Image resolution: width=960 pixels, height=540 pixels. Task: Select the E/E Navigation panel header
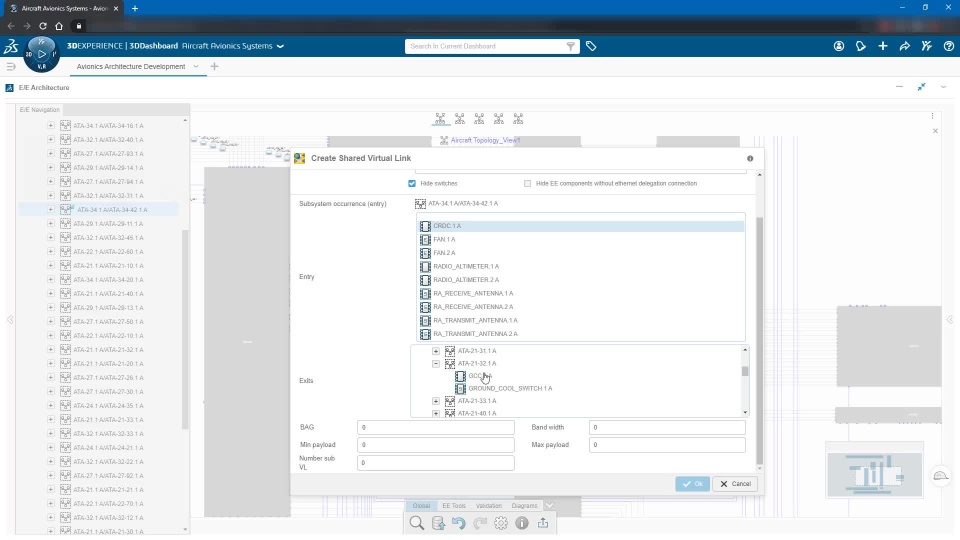click(40, 110)
